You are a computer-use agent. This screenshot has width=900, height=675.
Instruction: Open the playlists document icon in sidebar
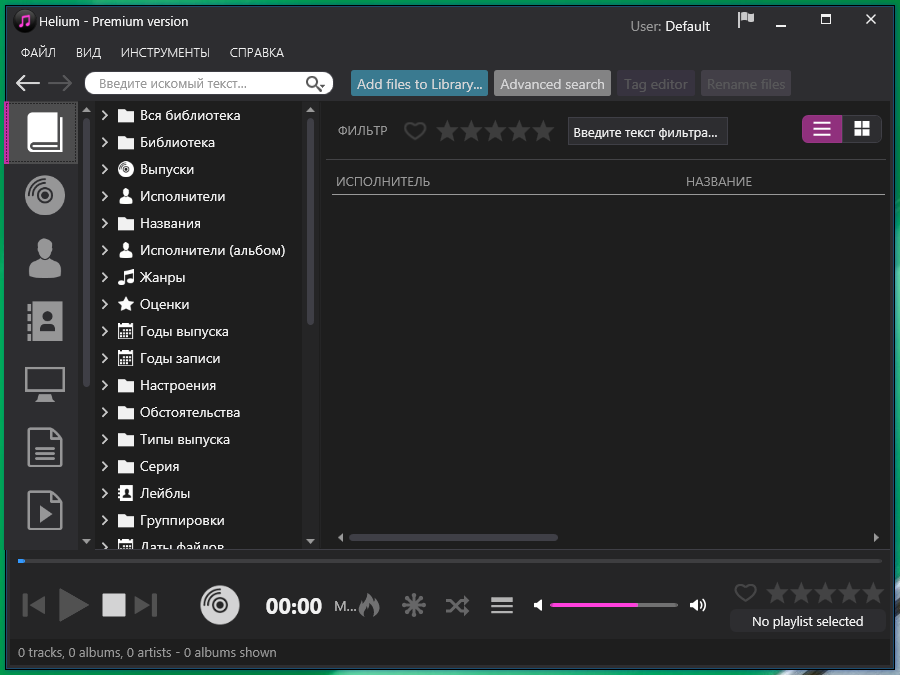pos(41,447)
